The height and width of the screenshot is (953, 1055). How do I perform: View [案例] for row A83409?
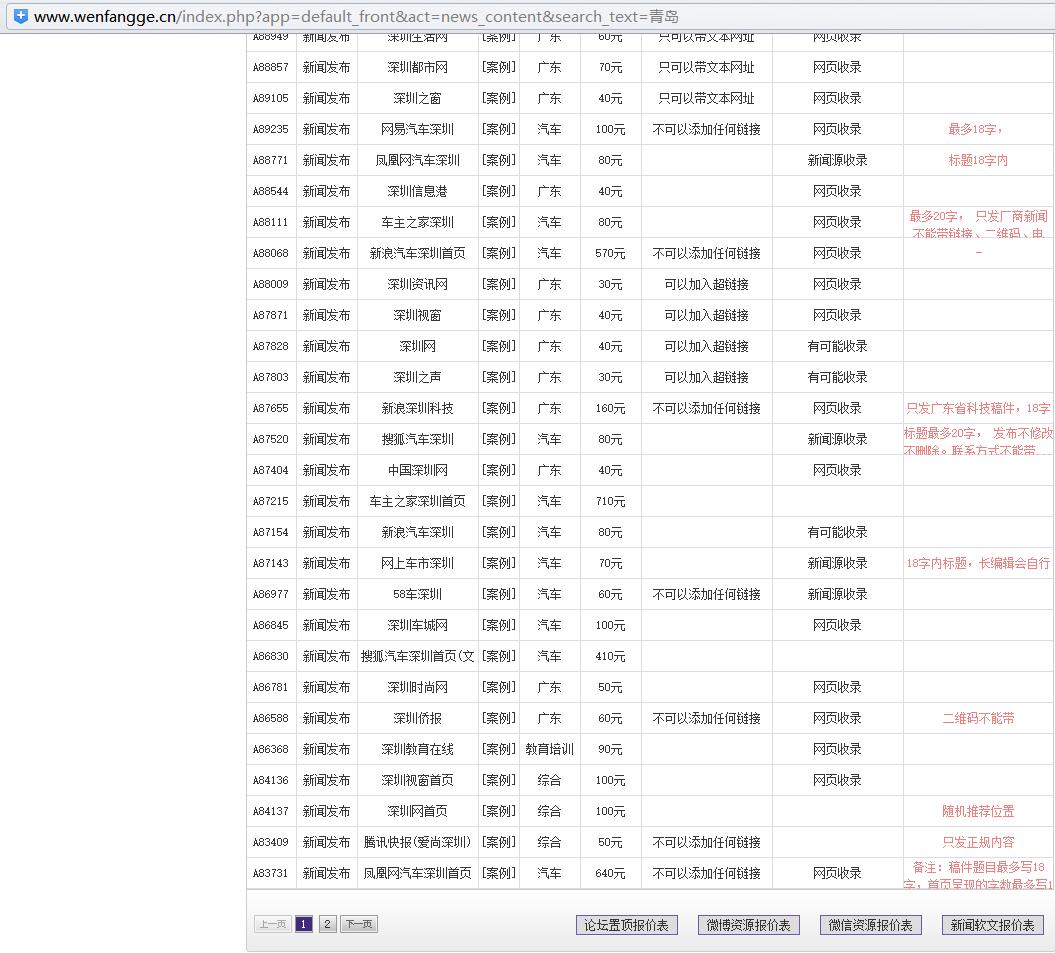pos(499,842)
